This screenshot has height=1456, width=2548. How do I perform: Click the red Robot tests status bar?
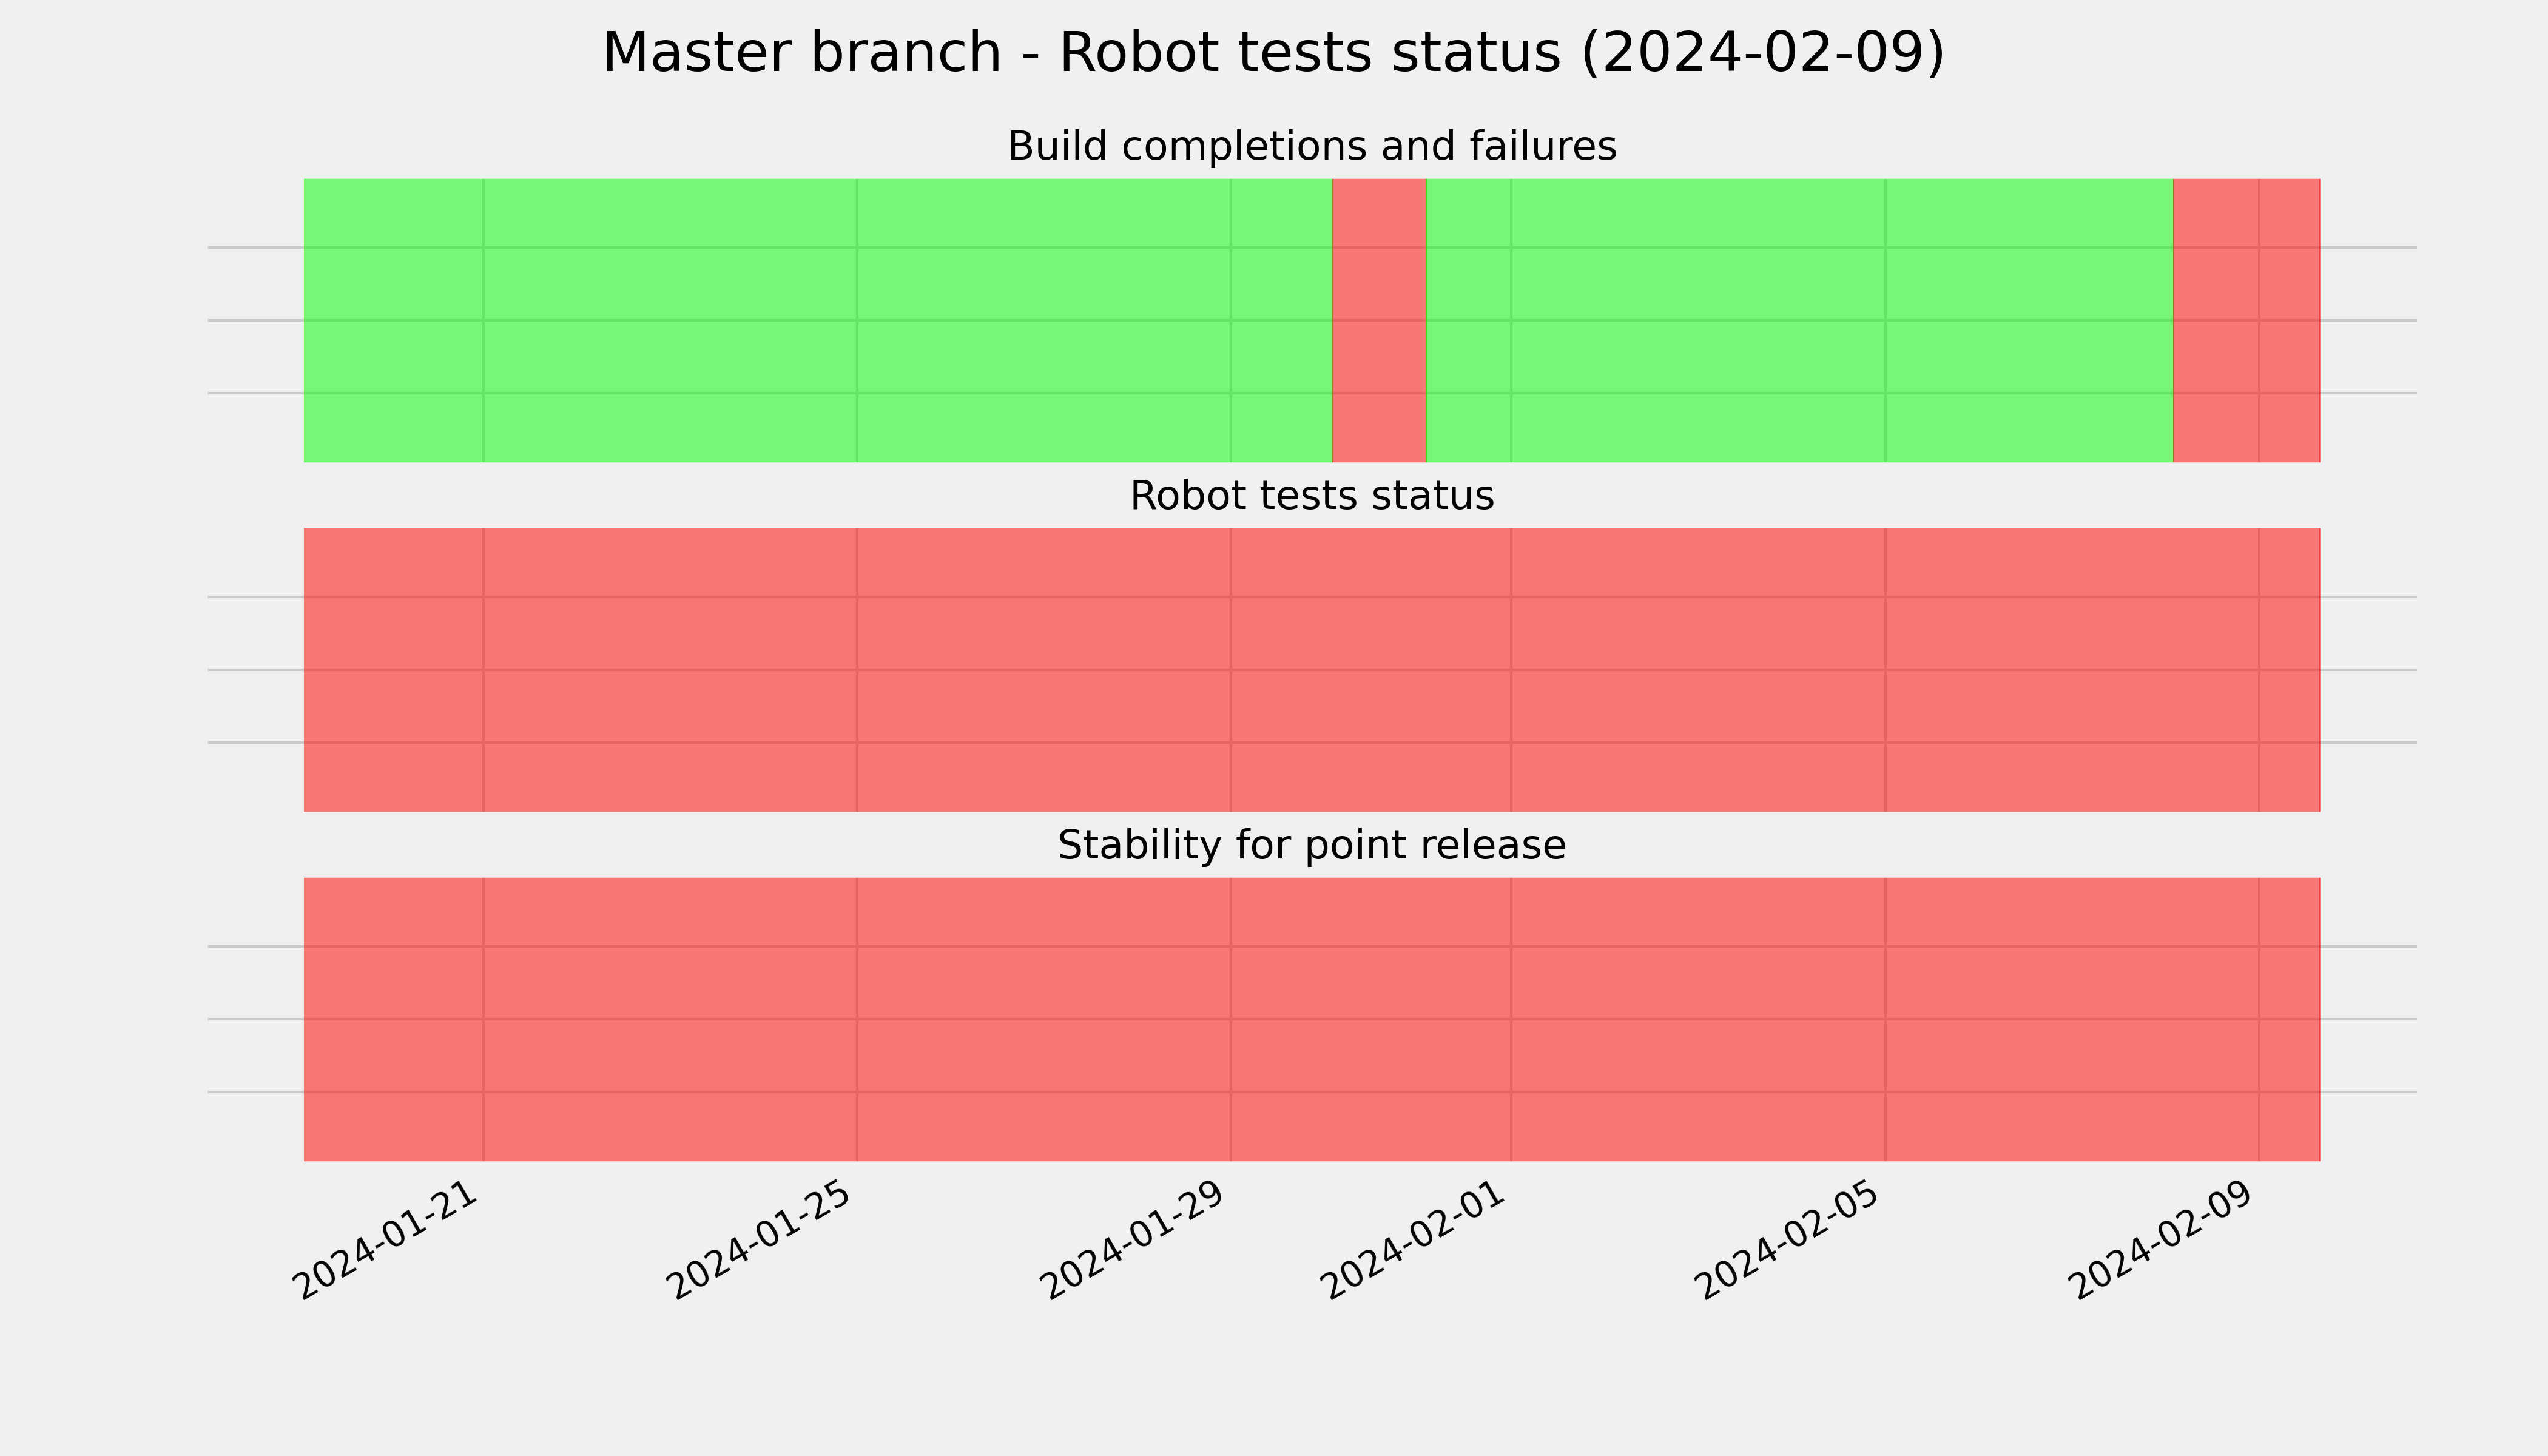(1312, 670)
